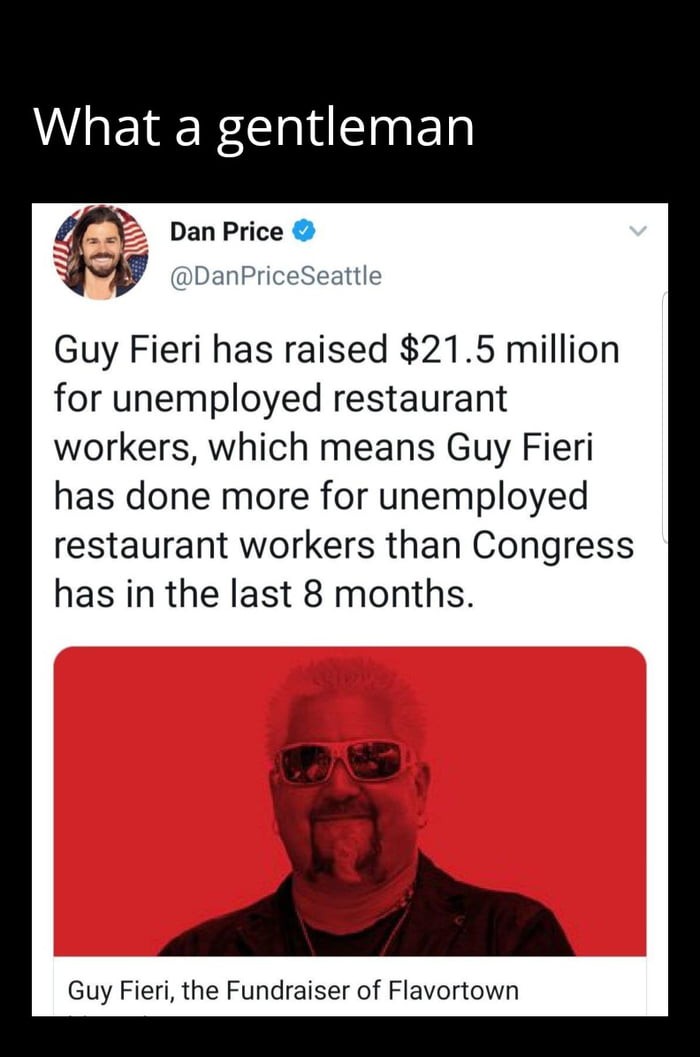Click the sunglasses in the article photo

pos(343,762)
